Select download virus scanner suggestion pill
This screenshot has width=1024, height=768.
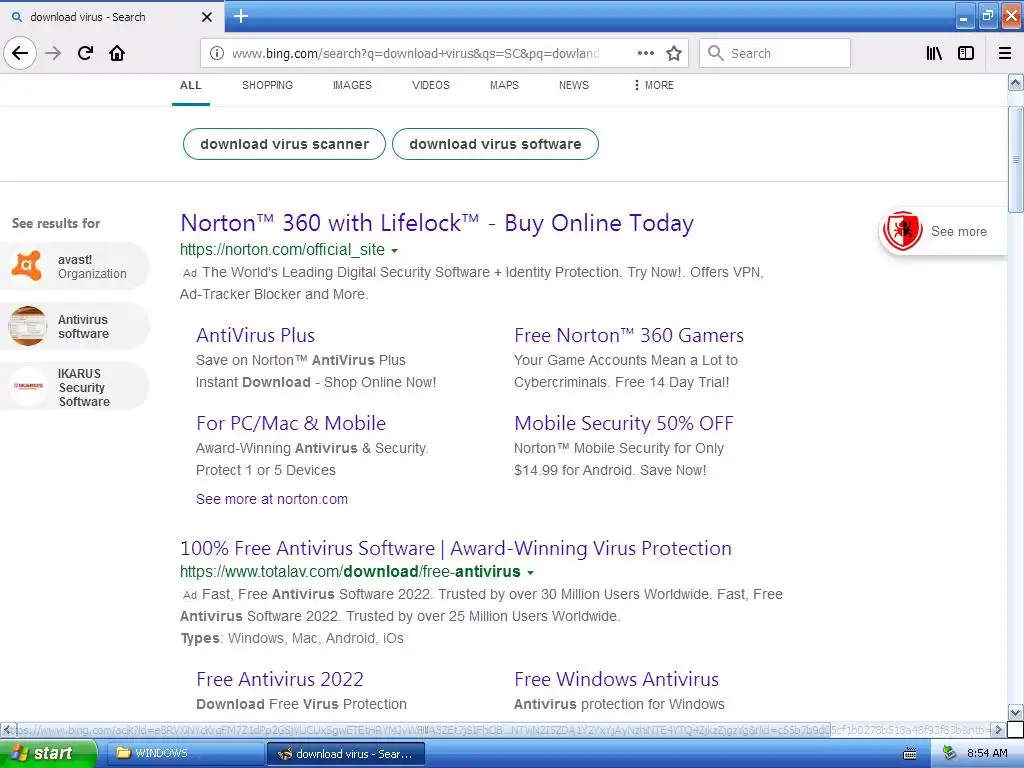pyautogui.click(x=284, y=144)
